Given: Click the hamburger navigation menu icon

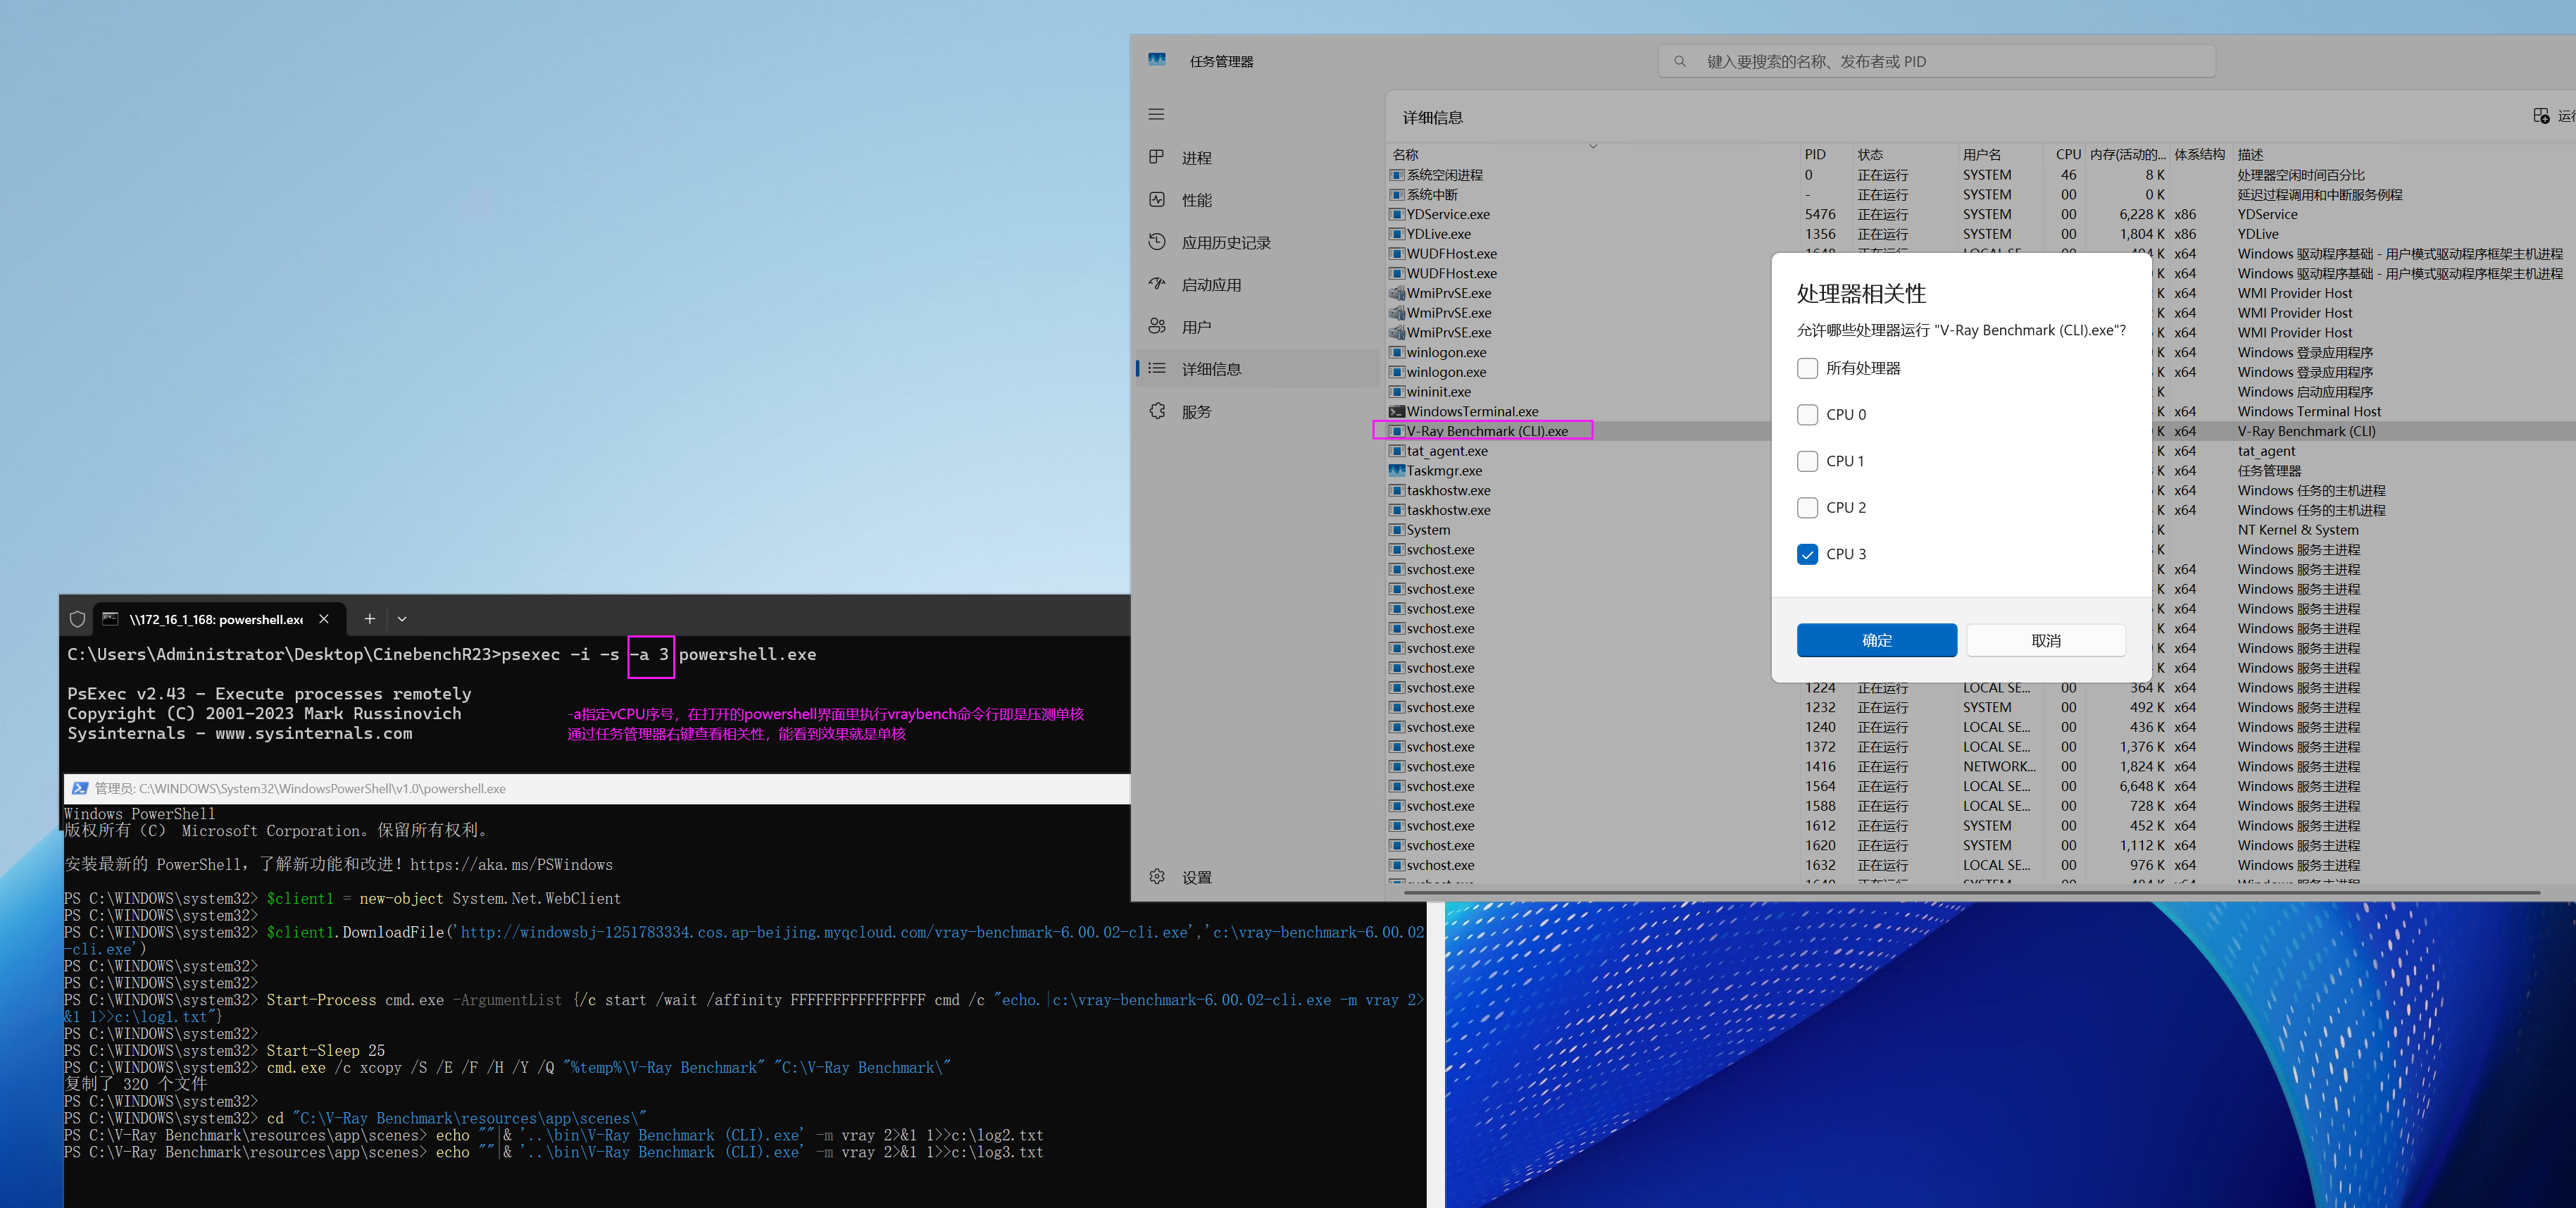Looking at the screenshot, I should click(x=1156, y=114).
